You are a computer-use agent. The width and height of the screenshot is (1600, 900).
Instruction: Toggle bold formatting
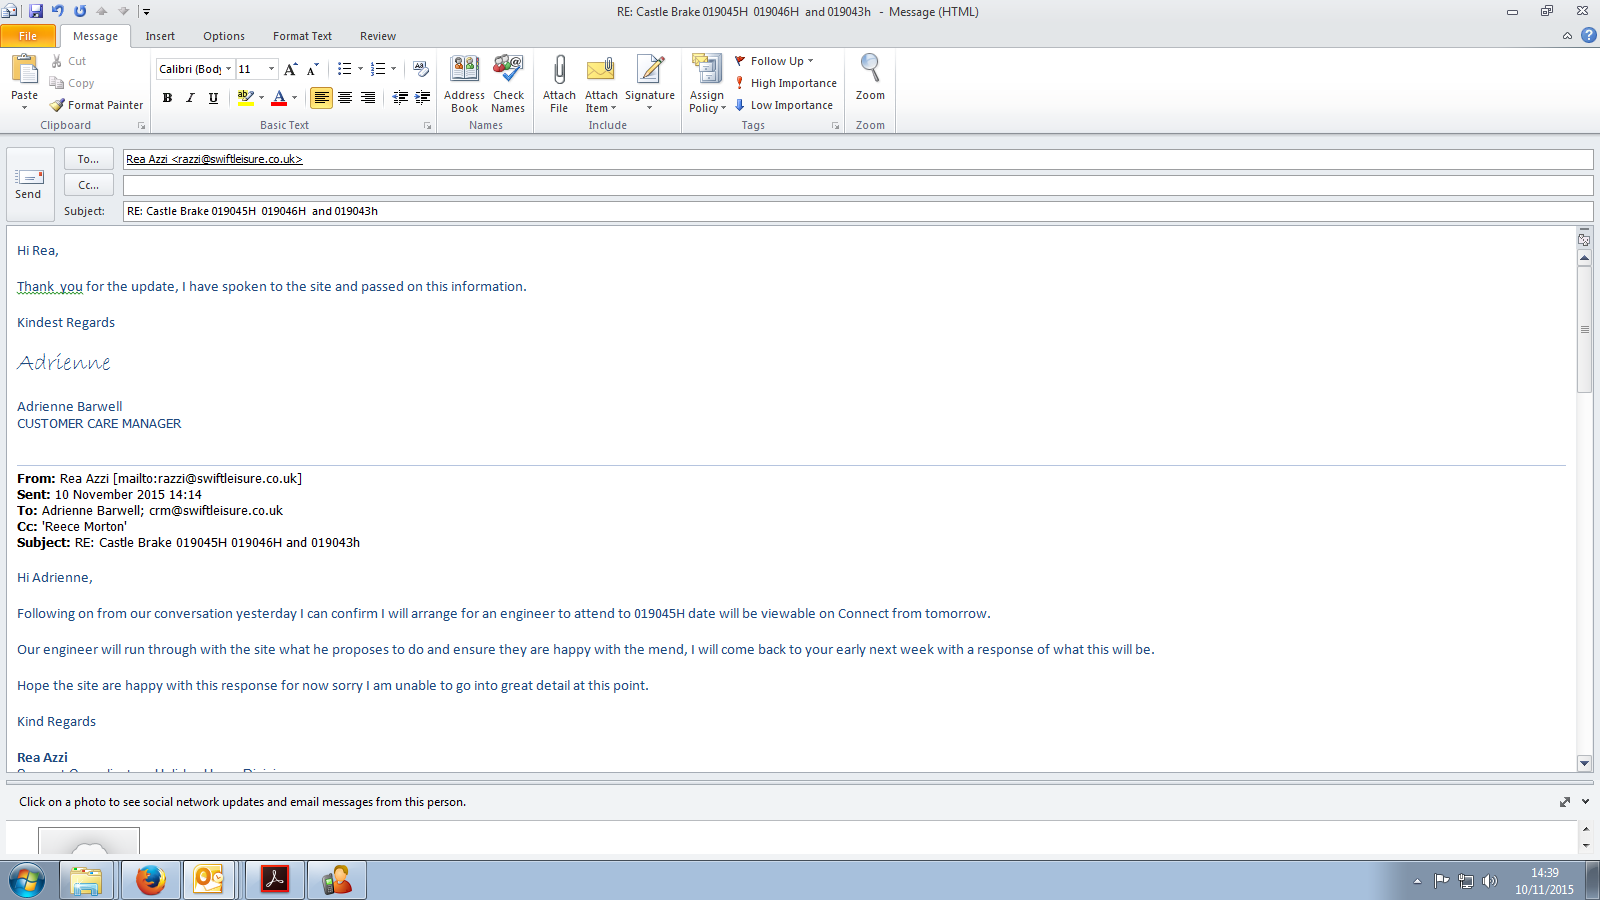(x=167, y=97)
